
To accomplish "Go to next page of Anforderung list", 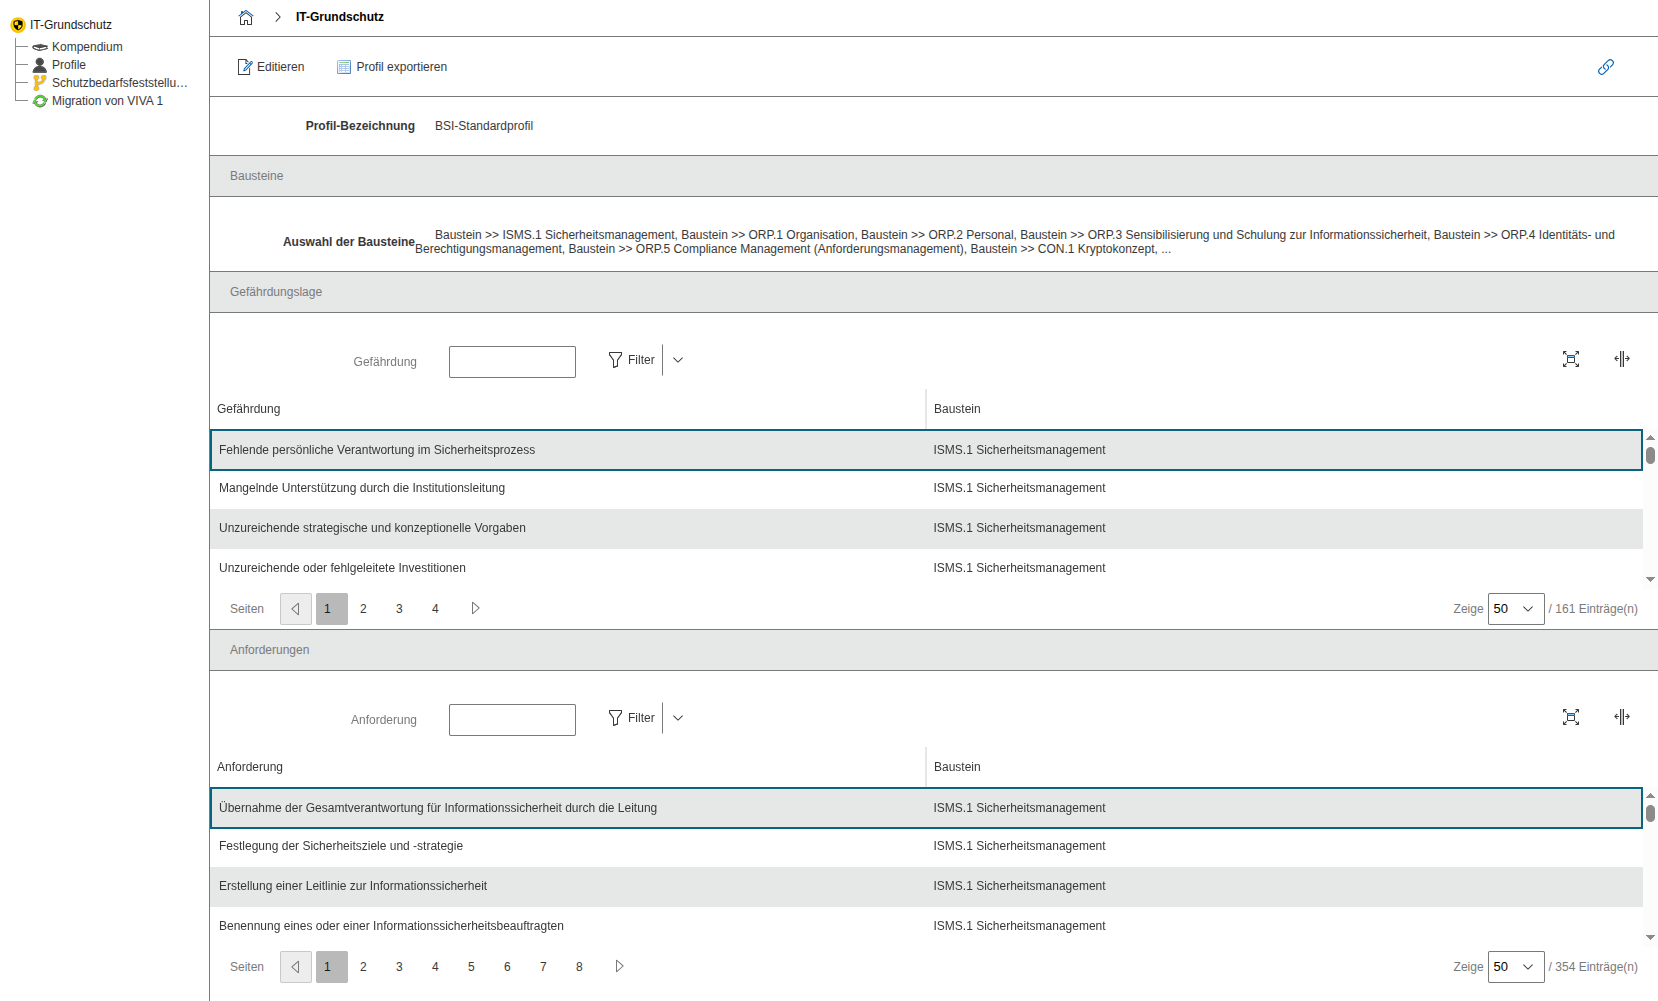I will 619,967.
